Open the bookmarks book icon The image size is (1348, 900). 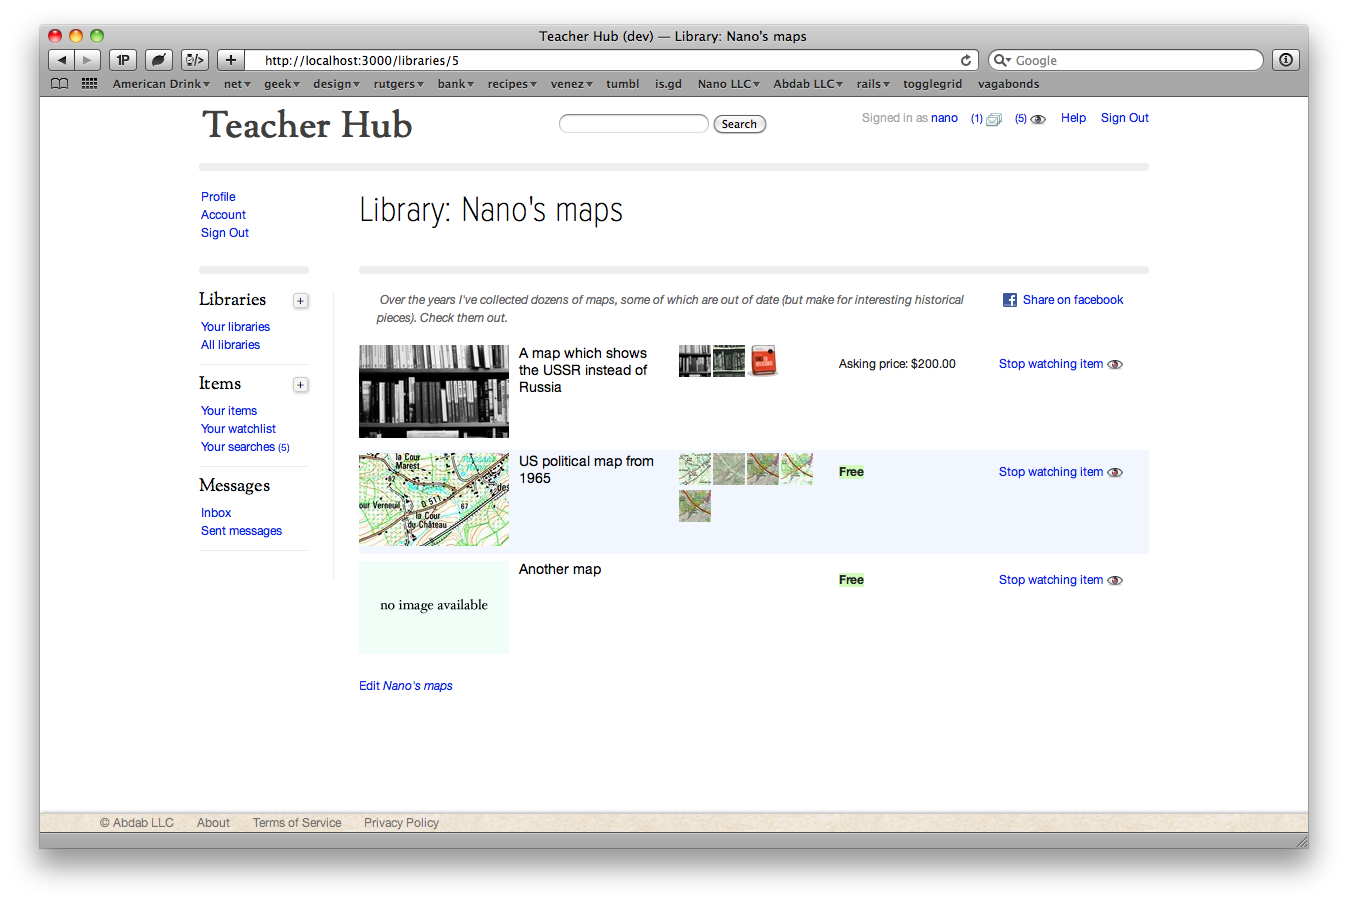coord(60,84)
